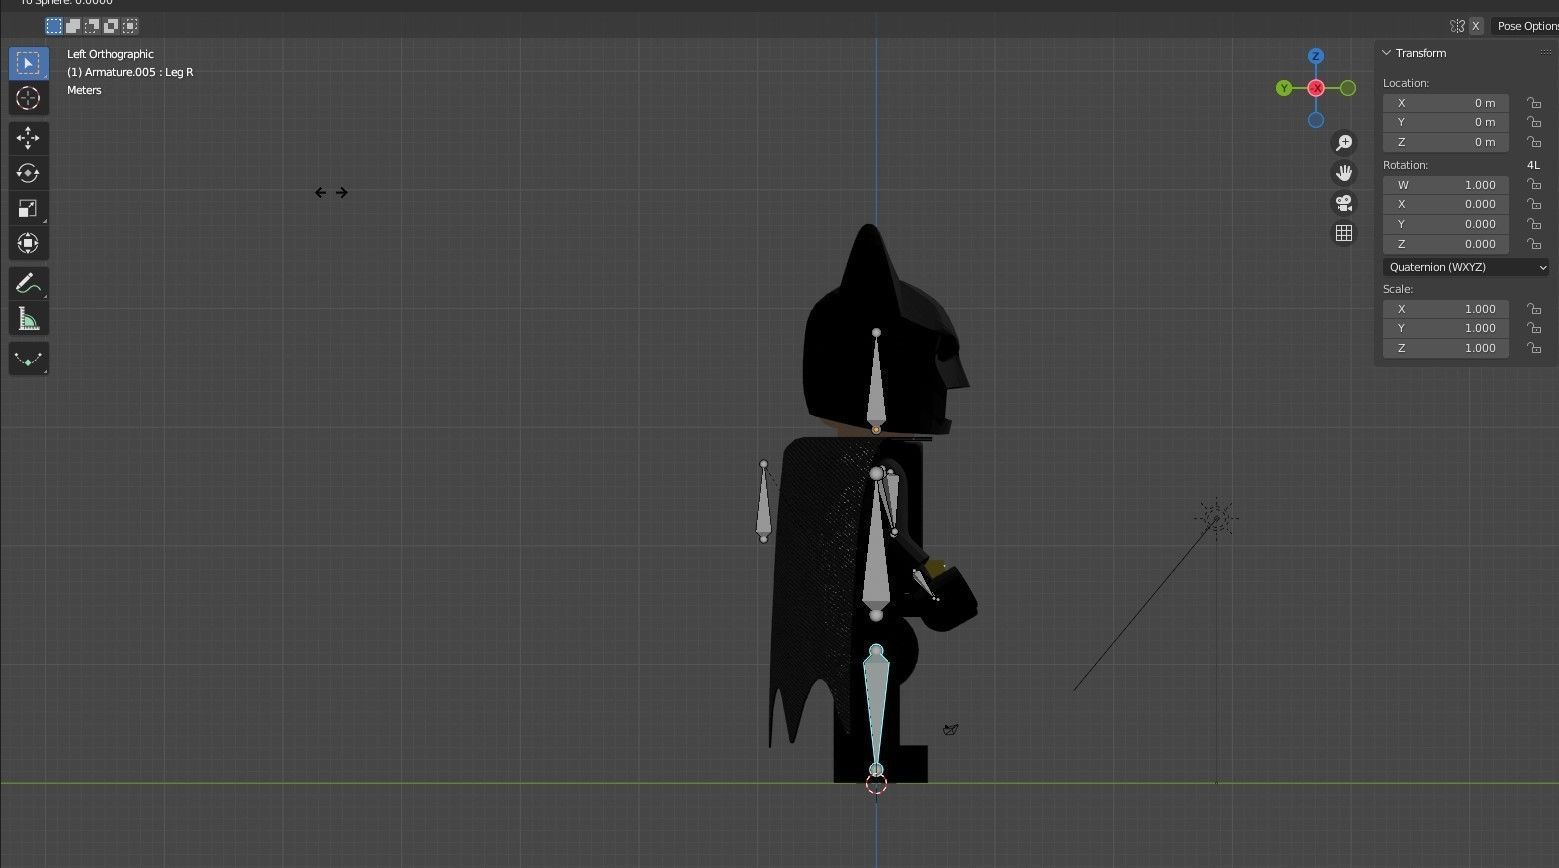Toggle X-axis mirror button
The width and height of the screenshot is (1559, 868).
[x=1475, y=26]
